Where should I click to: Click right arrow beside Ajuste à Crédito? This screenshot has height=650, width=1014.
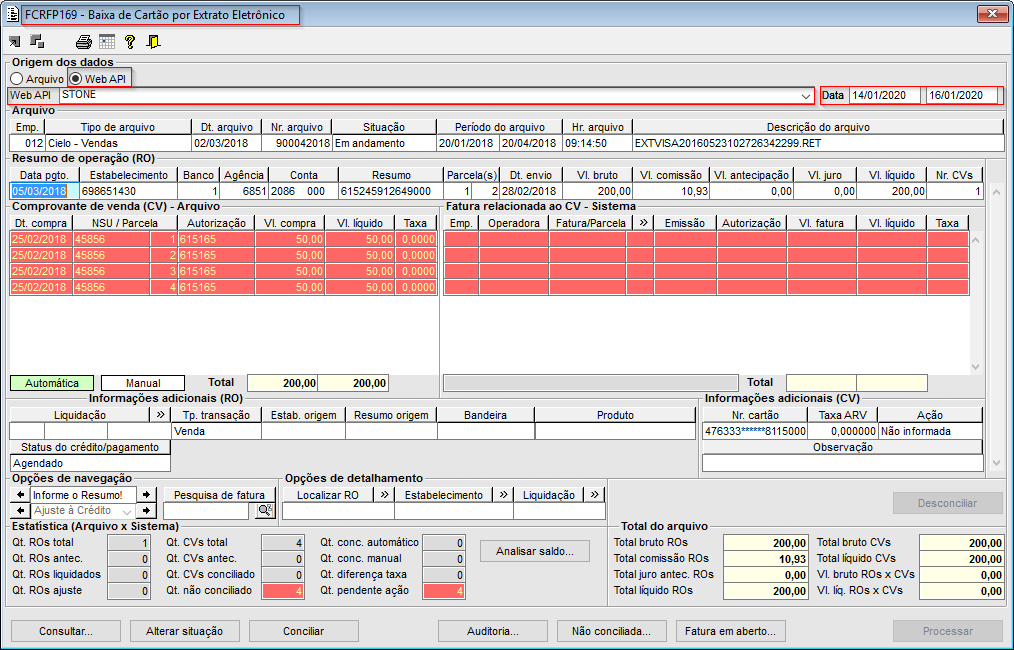tap(147, 511)
